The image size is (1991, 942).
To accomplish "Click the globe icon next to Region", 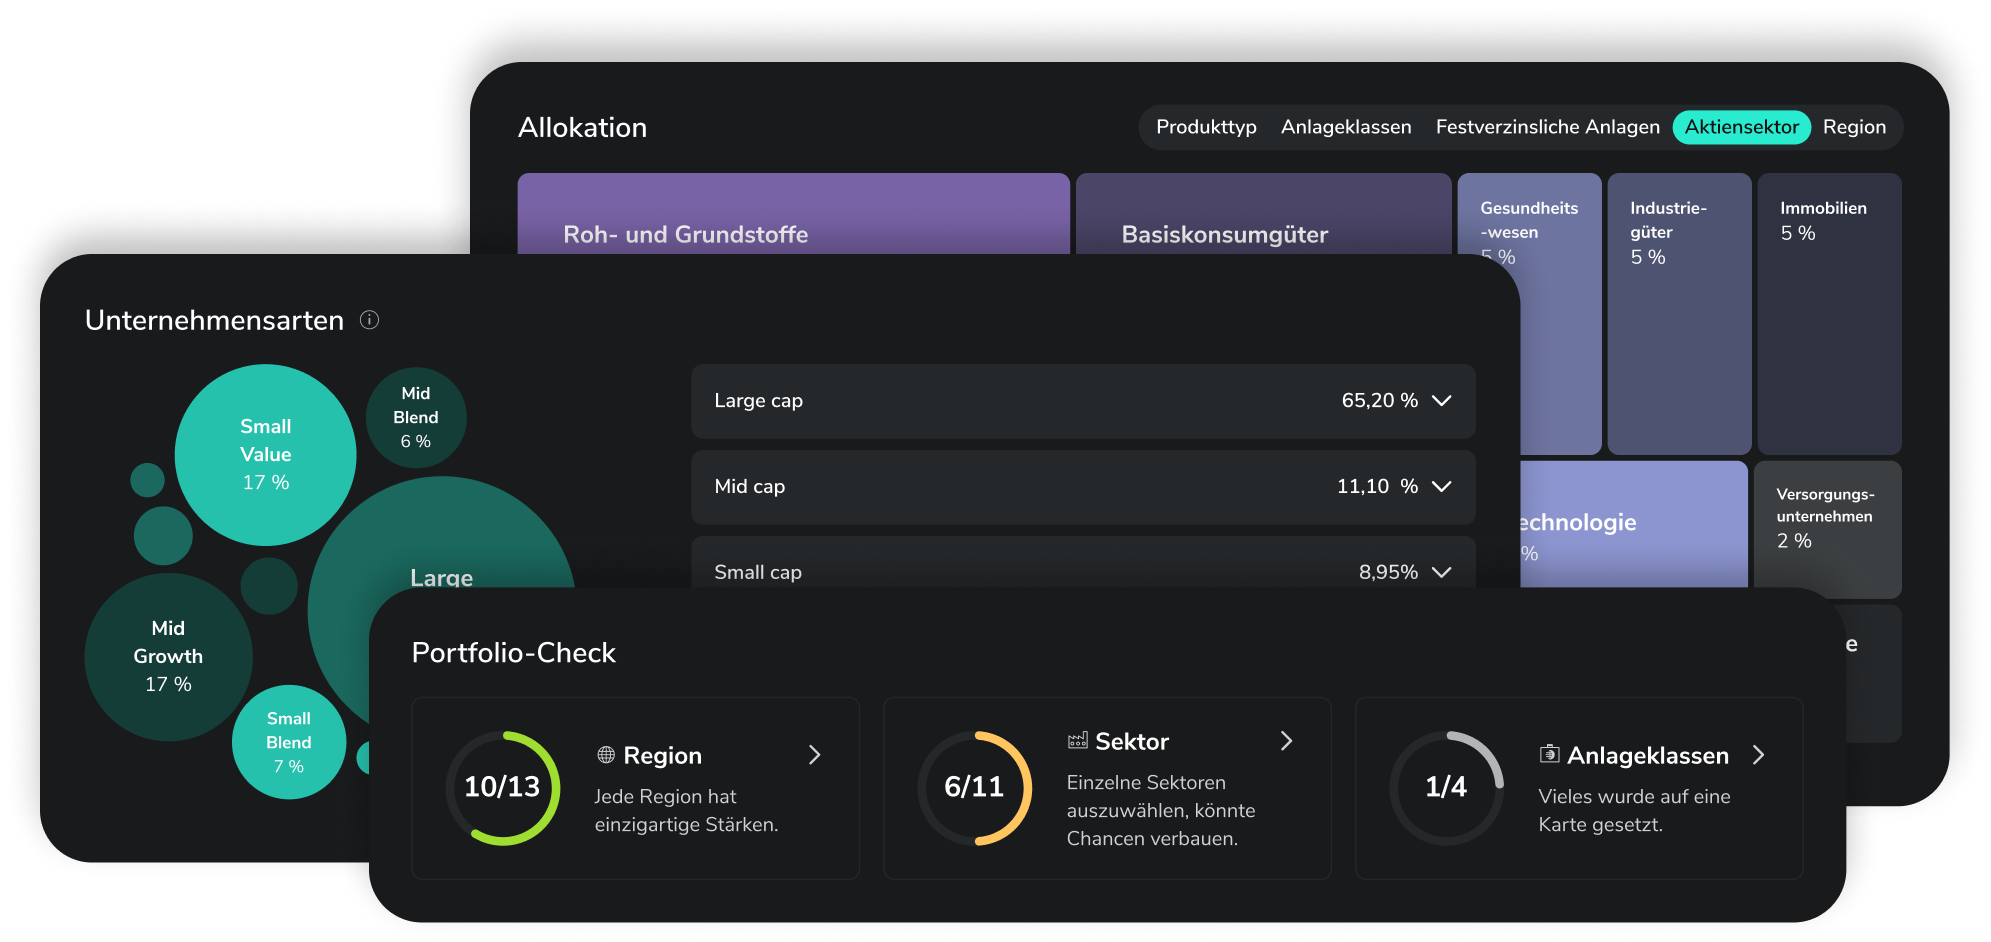I will coord(606,755).
